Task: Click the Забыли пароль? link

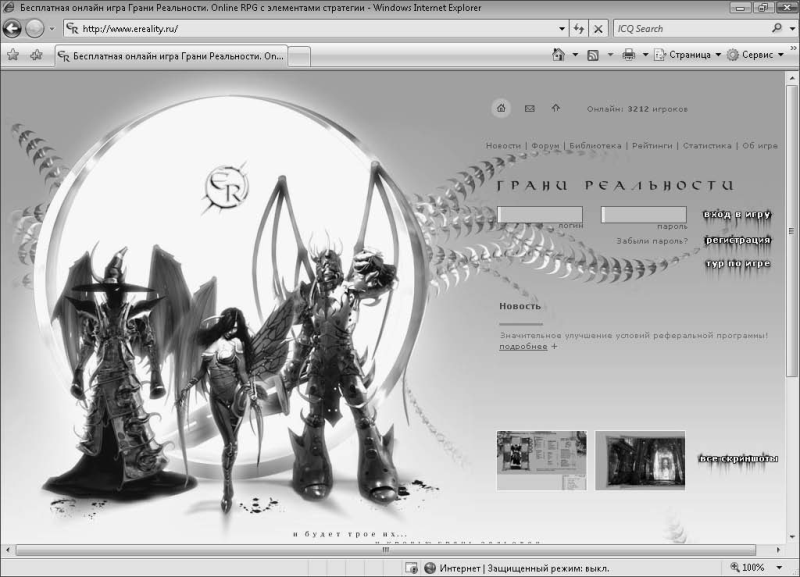Action: point(652,241)
